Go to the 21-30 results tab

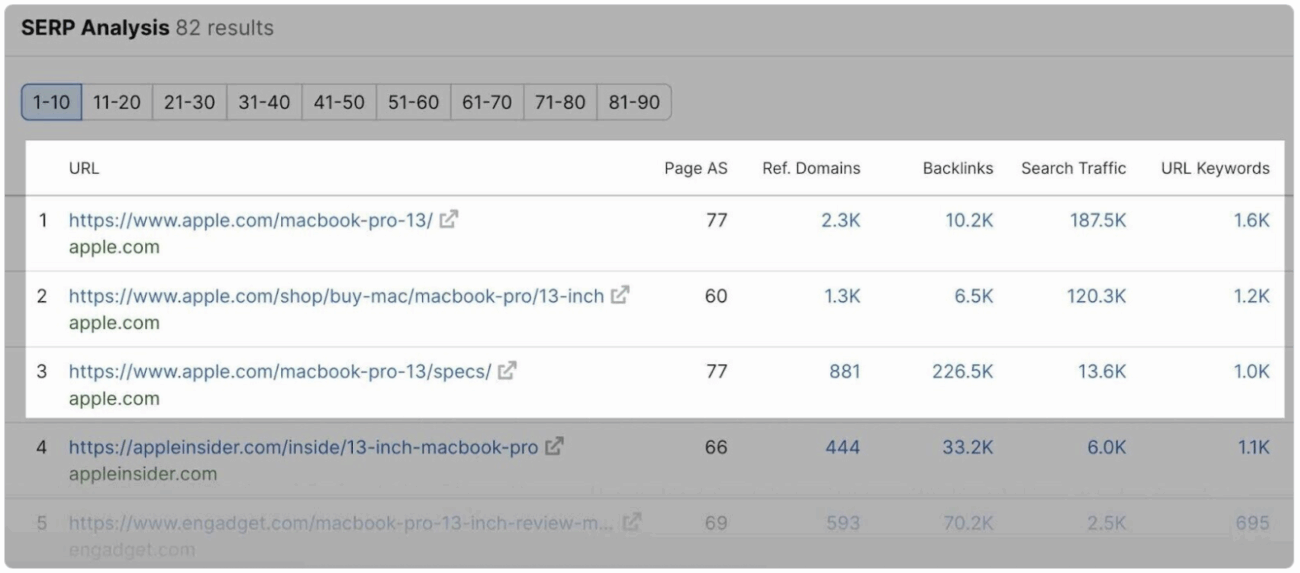pos(190,103)
